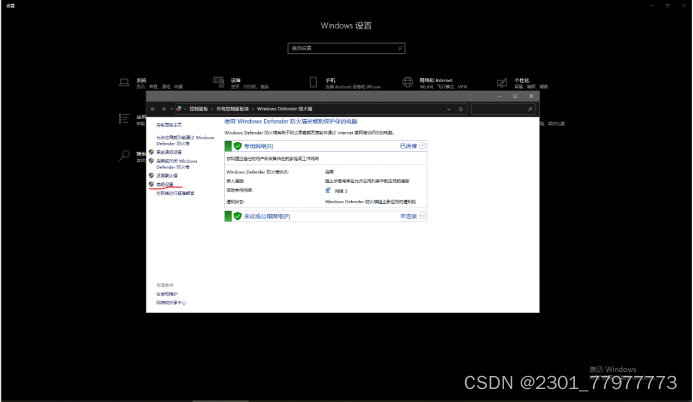Click the System laptop icon in Settings
This screenshot has height=402, width=693.
(124, 83)
